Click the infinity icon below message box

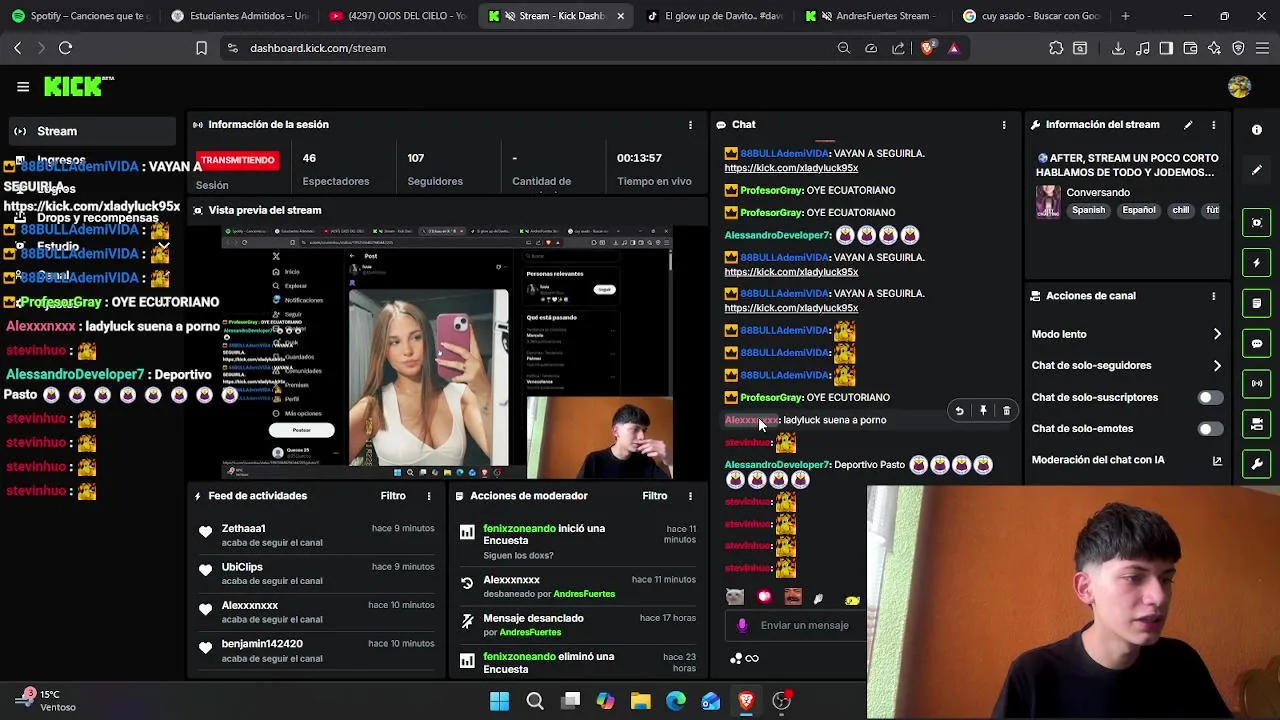(752, 658)
